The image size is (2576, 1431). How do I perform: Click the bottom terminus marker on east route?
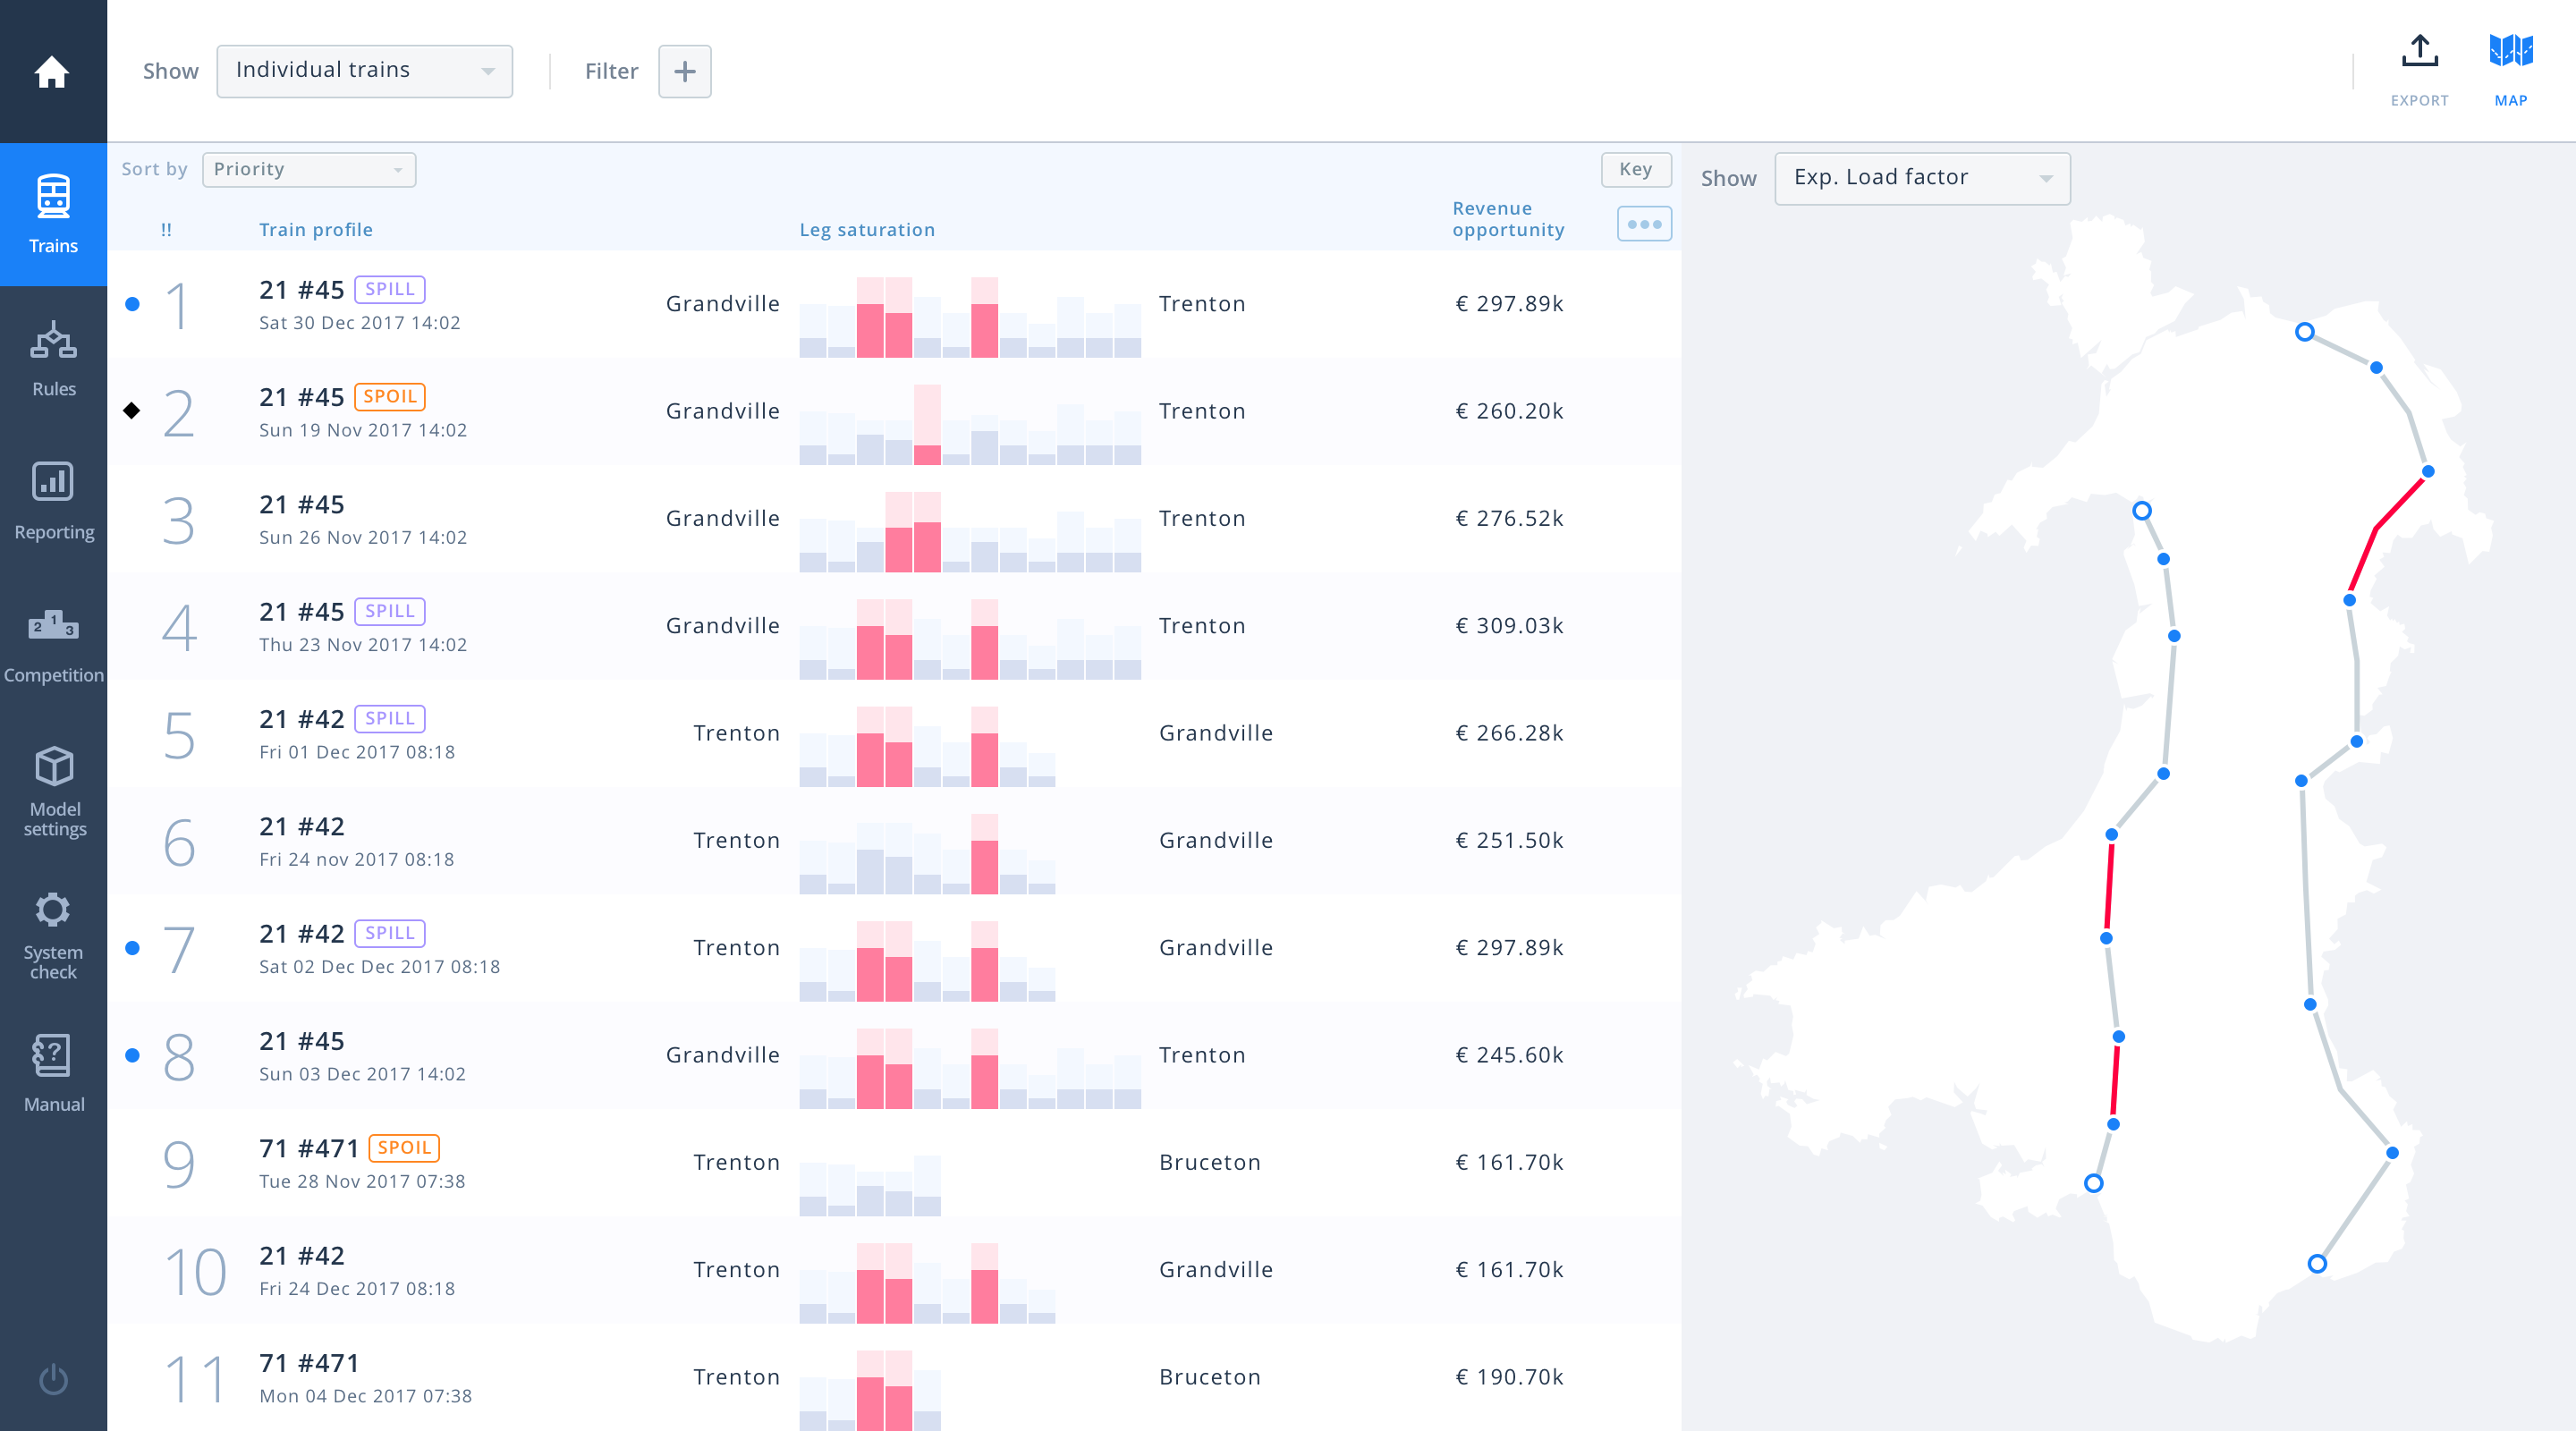(2317, 1264)
